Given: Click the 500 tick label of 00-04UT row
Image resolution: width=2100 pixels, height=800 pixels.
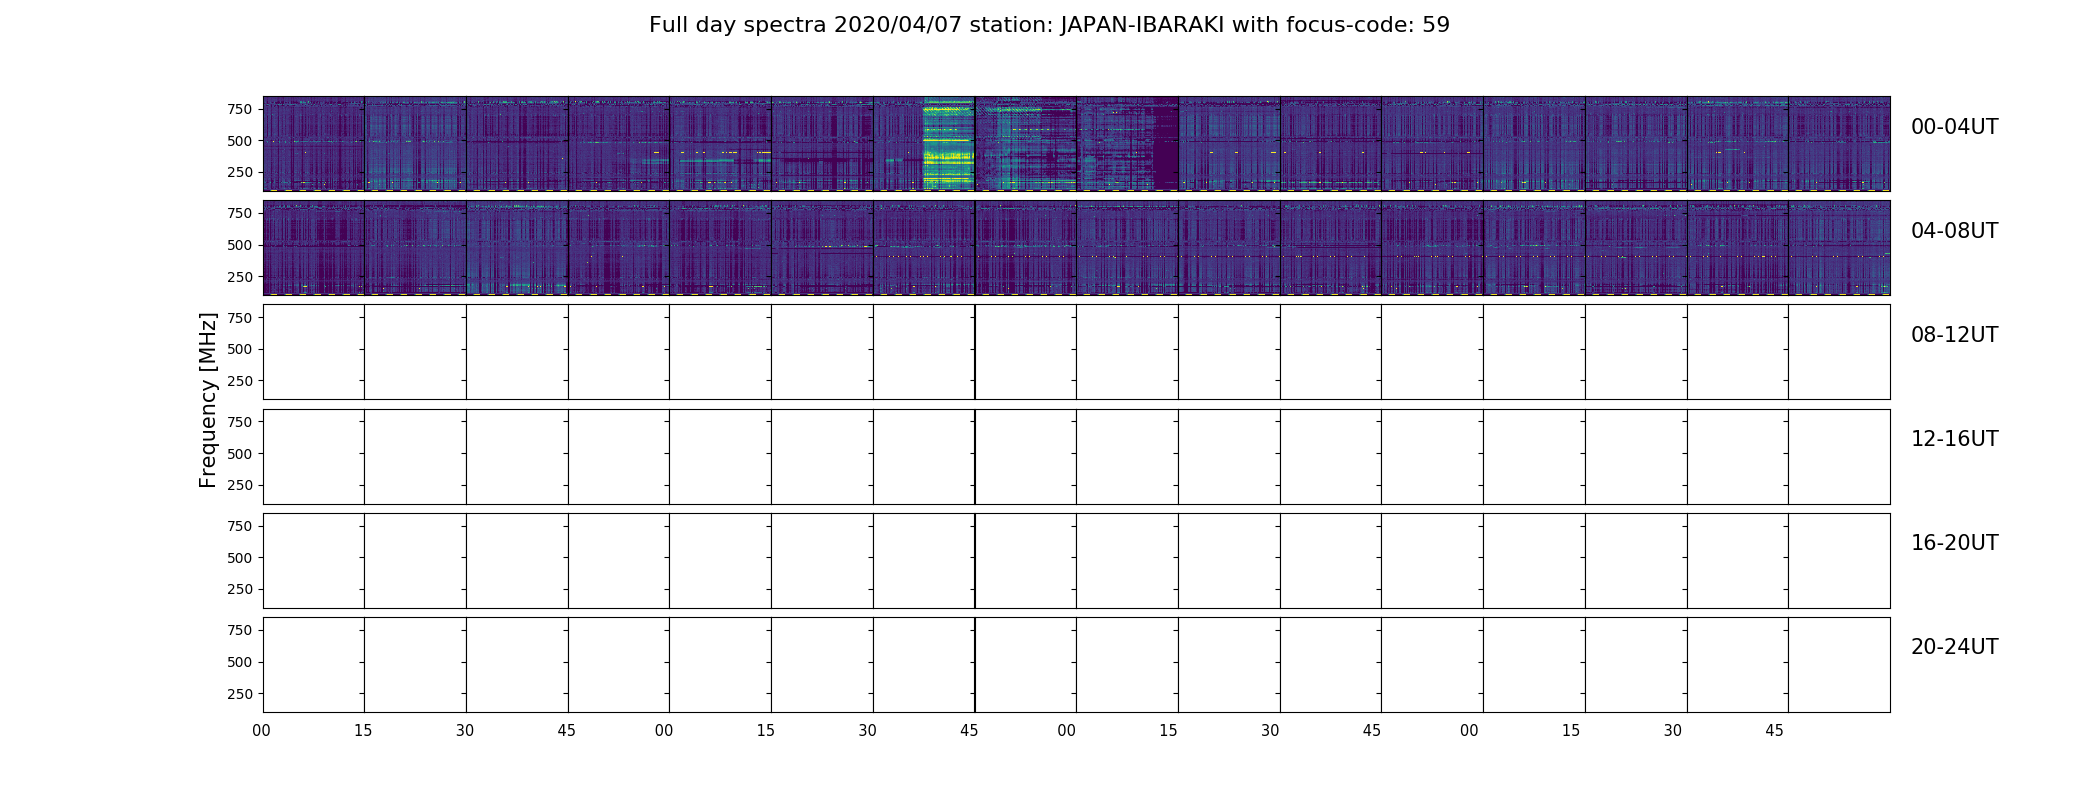Looking at the screenshot, I should [x=240, y=141].
